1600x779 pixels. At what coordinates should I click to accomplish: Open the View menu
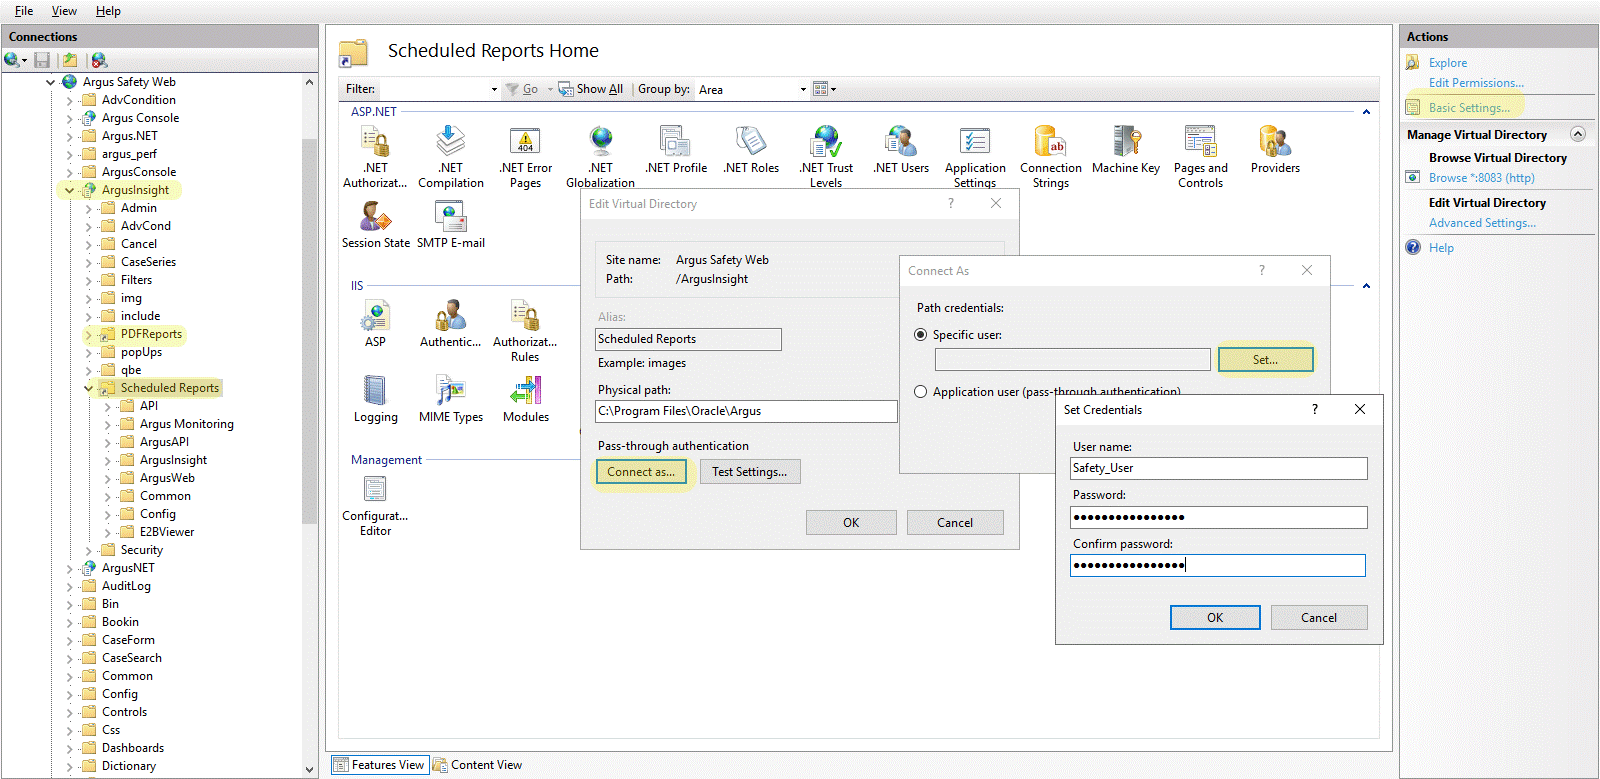[64, 11]
